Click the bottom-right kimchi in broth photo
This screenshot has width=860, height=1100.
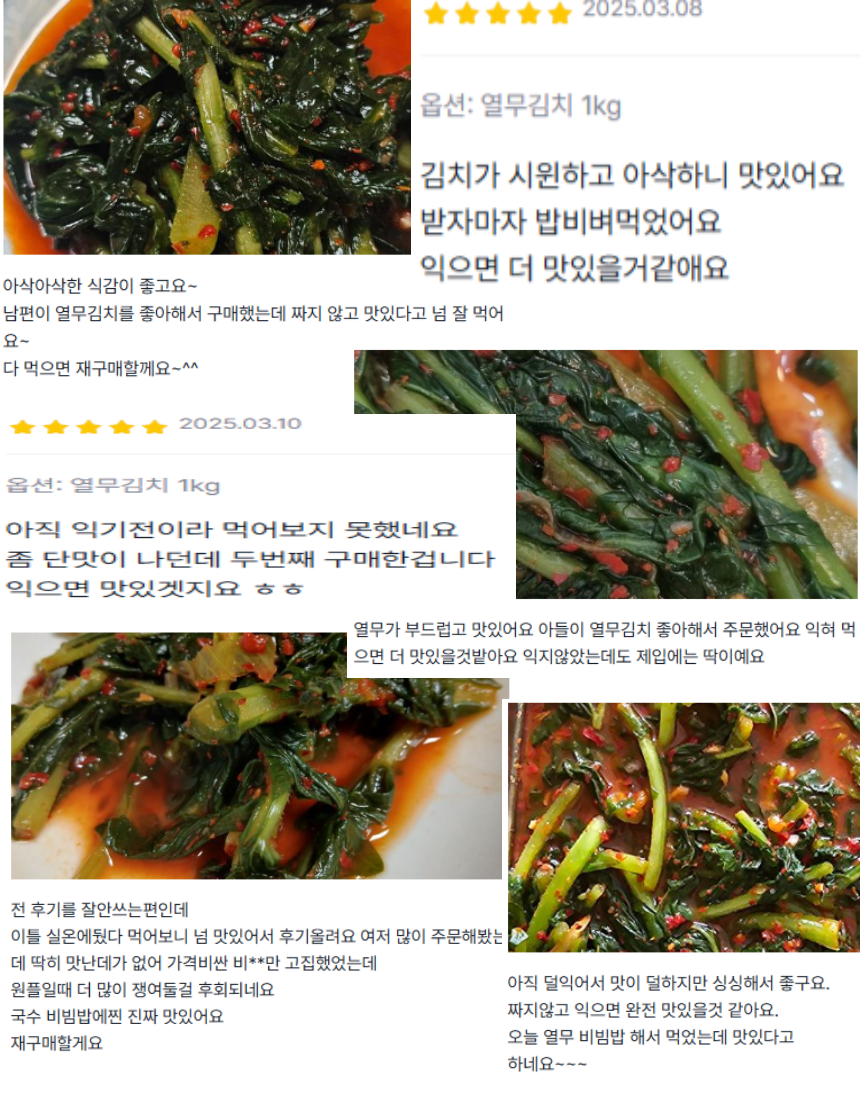coord(684,827)
